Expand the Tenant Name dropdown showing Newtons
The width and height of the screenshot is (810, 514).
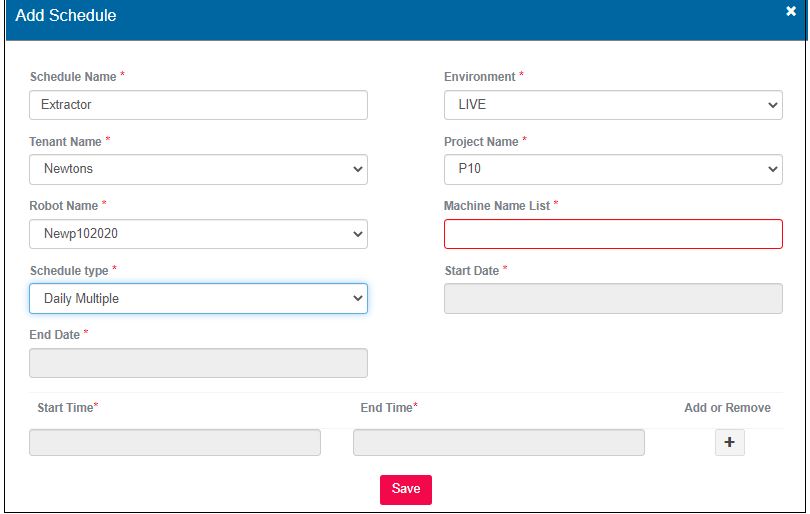(x=198, y=170)
